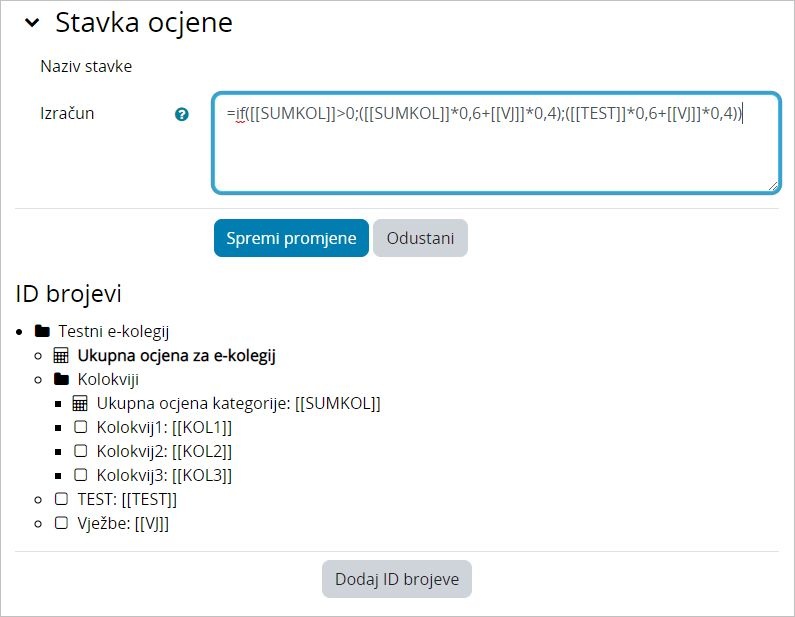Click the Stavka ocjene section heading
Screen dimensions: 795x617
click(x=144, y=23)
